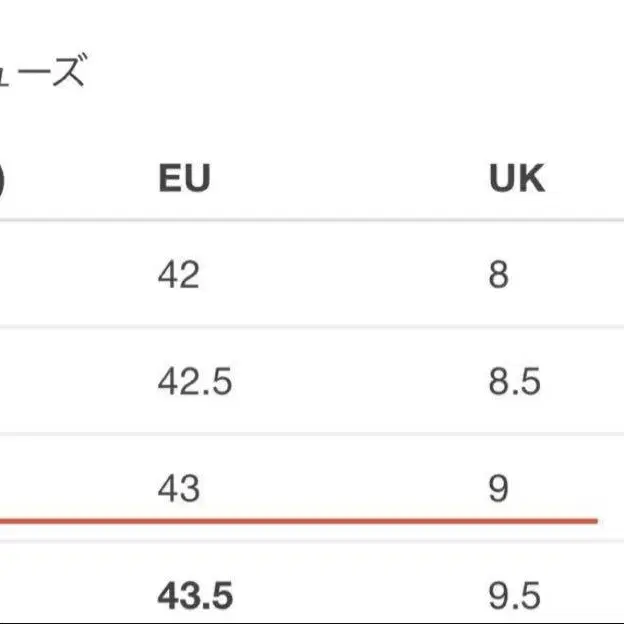
Task: Select UK size 8 in first row
Action: pyautogui.click(x=499, y=275)
